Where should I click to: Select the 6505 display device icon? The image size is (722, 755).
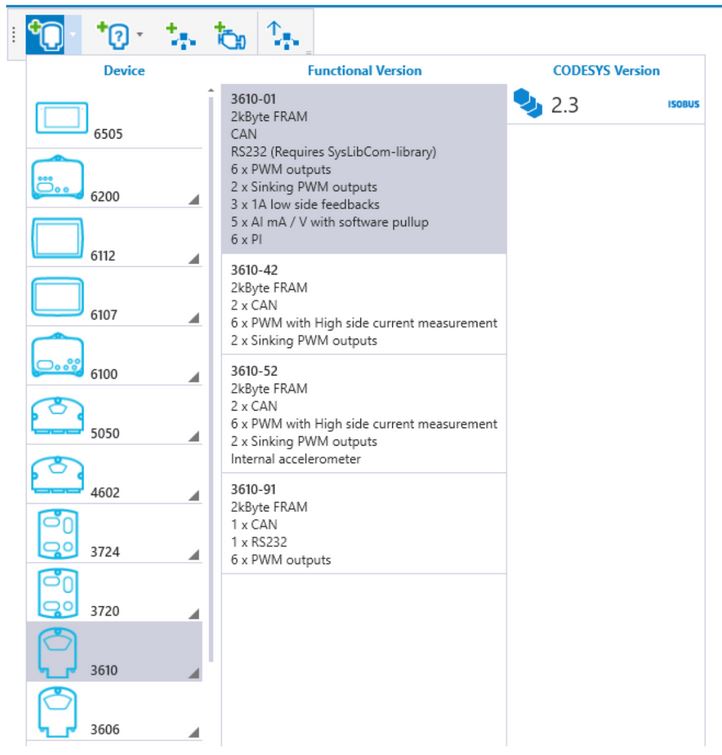click(62, 117)
